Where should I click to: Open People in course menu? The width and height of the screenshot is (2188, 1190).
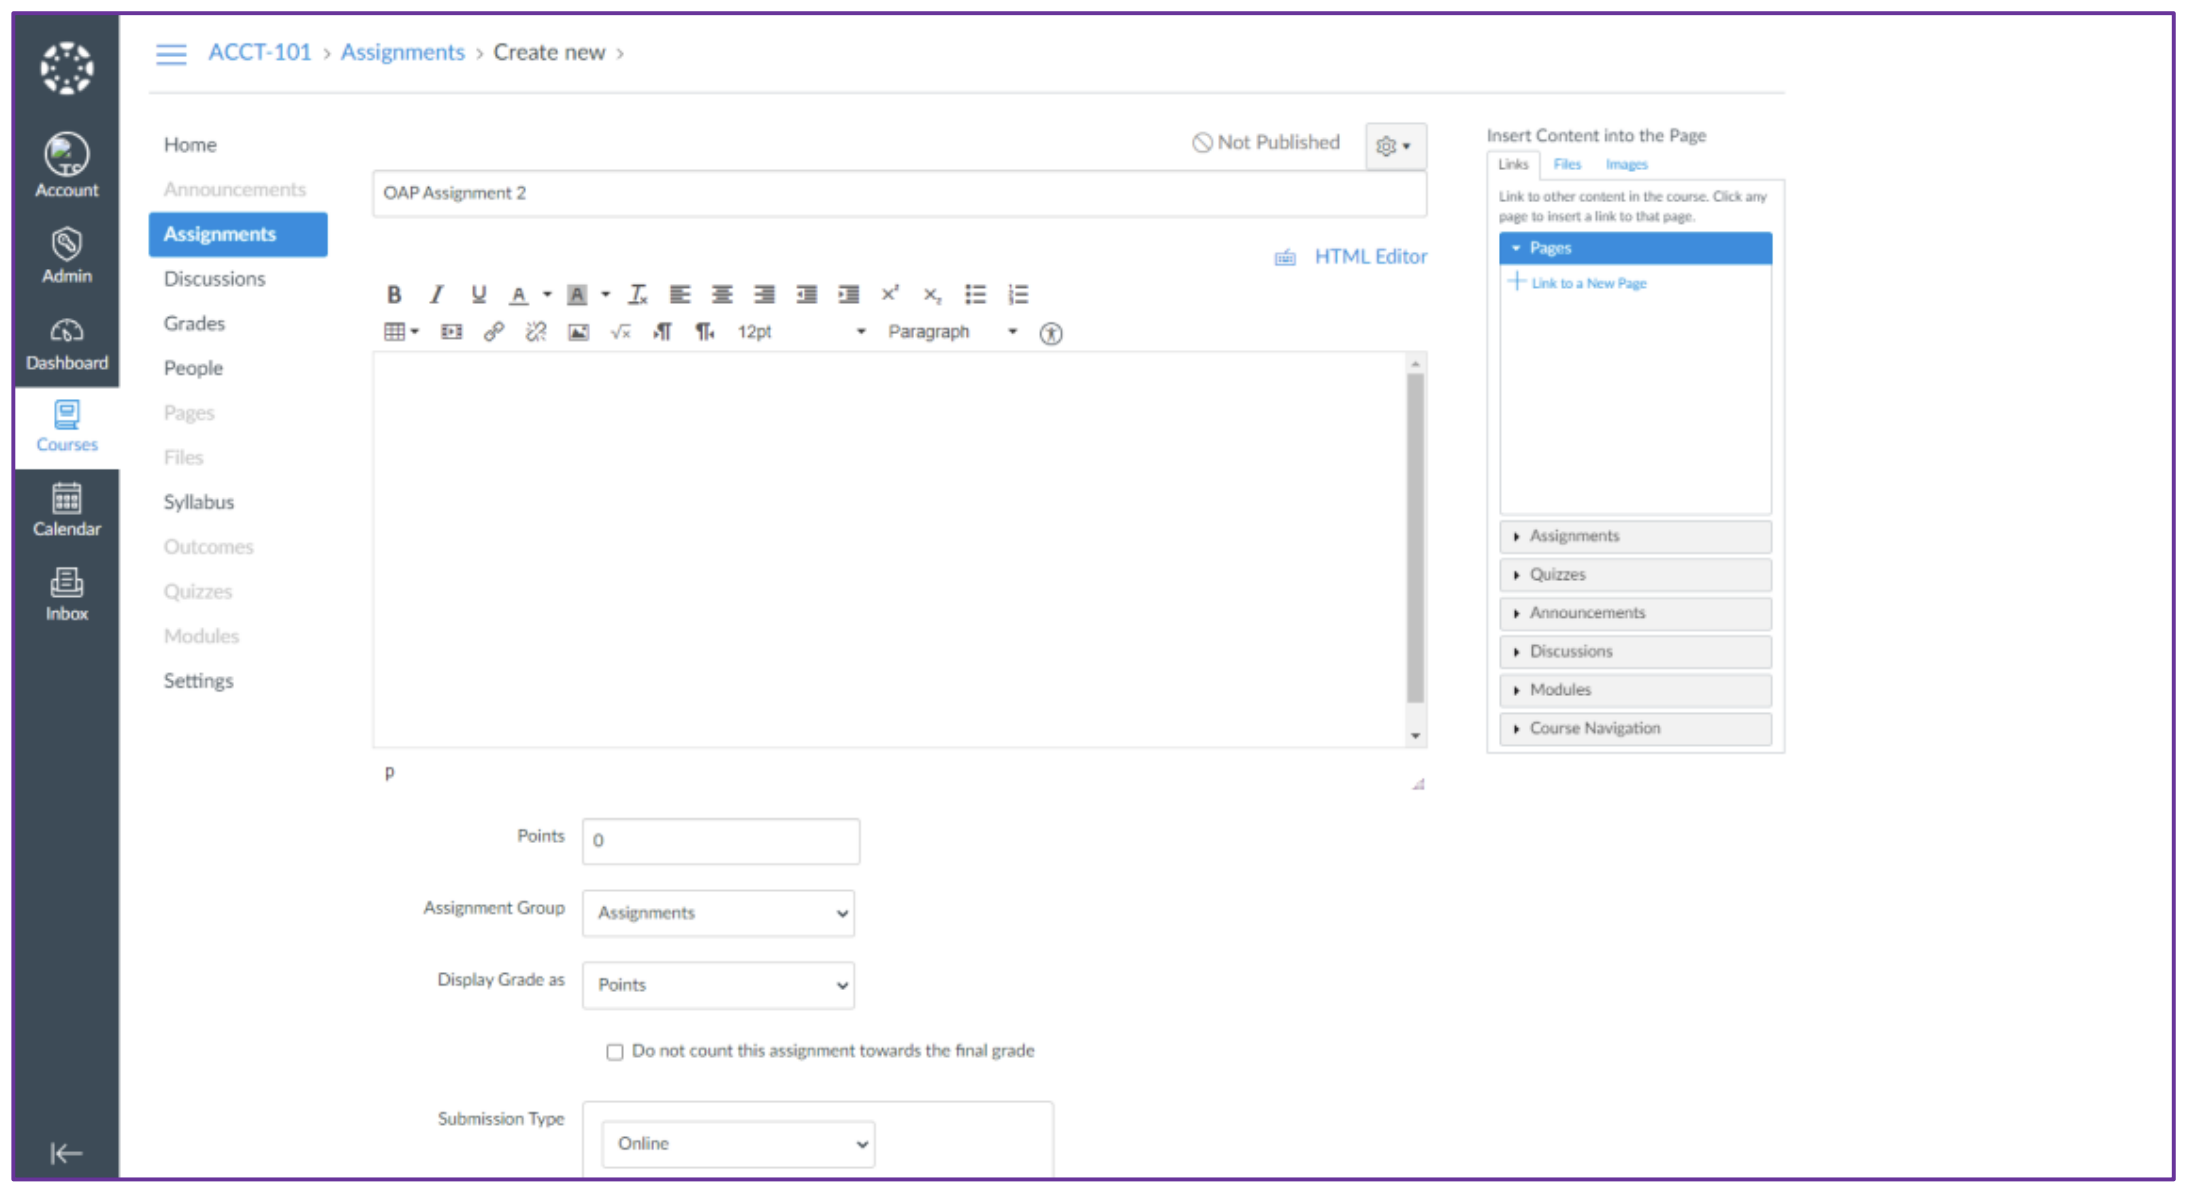(193, 368)
